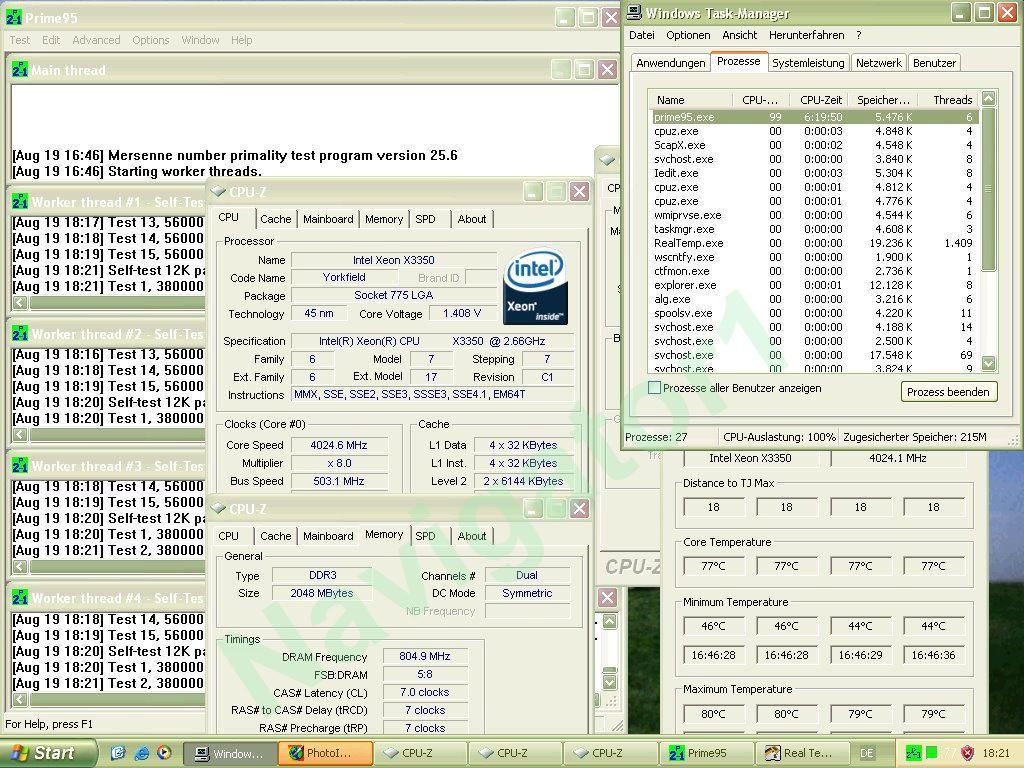
Task: Select prime95.exe process row
Action: pos(814,117)
